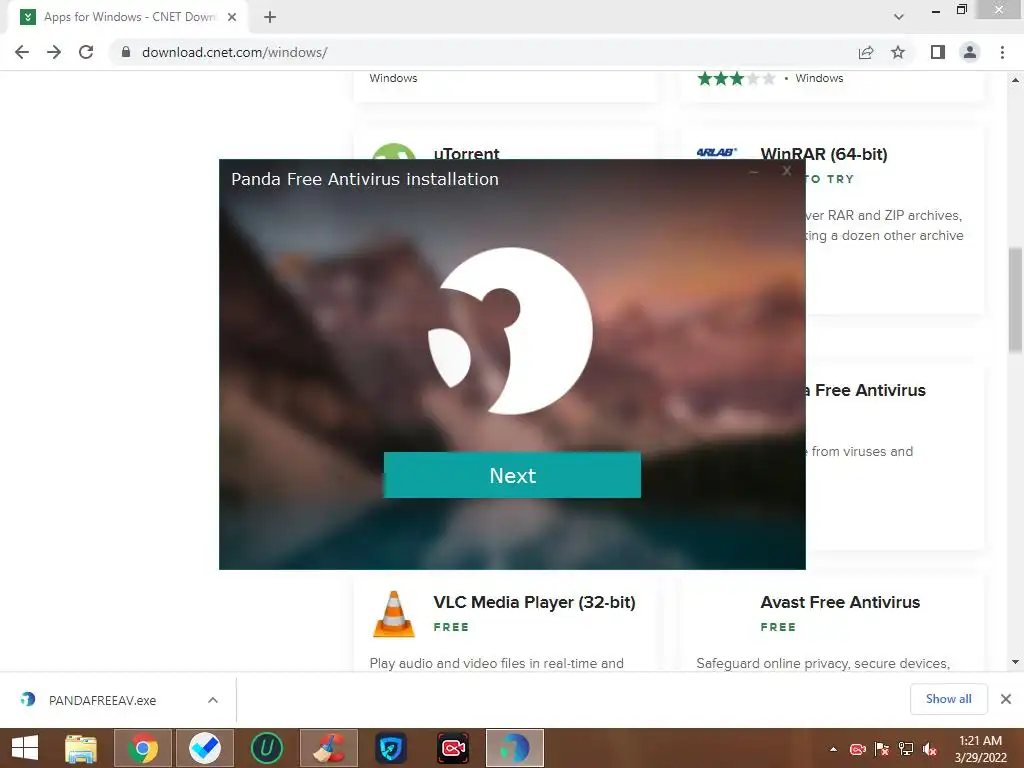
Task: Open the red screen recorder taskbar icon
Action: 453,748
